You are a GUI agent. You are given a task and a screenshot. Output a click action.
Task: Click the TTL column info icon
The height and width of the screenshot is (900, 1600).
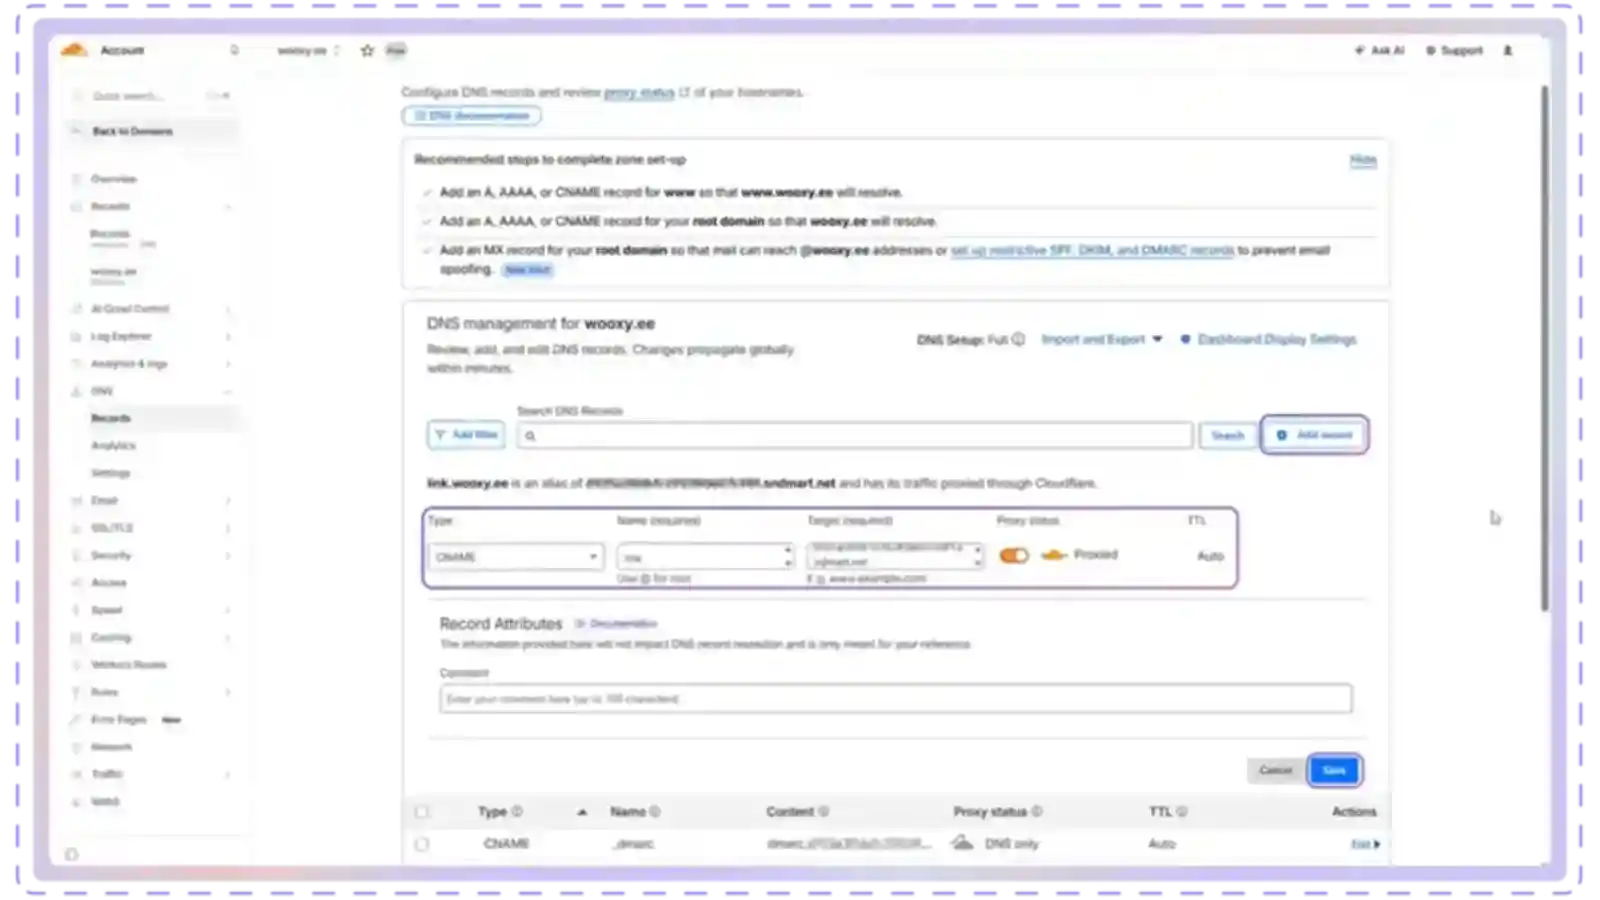(1182, 812)
